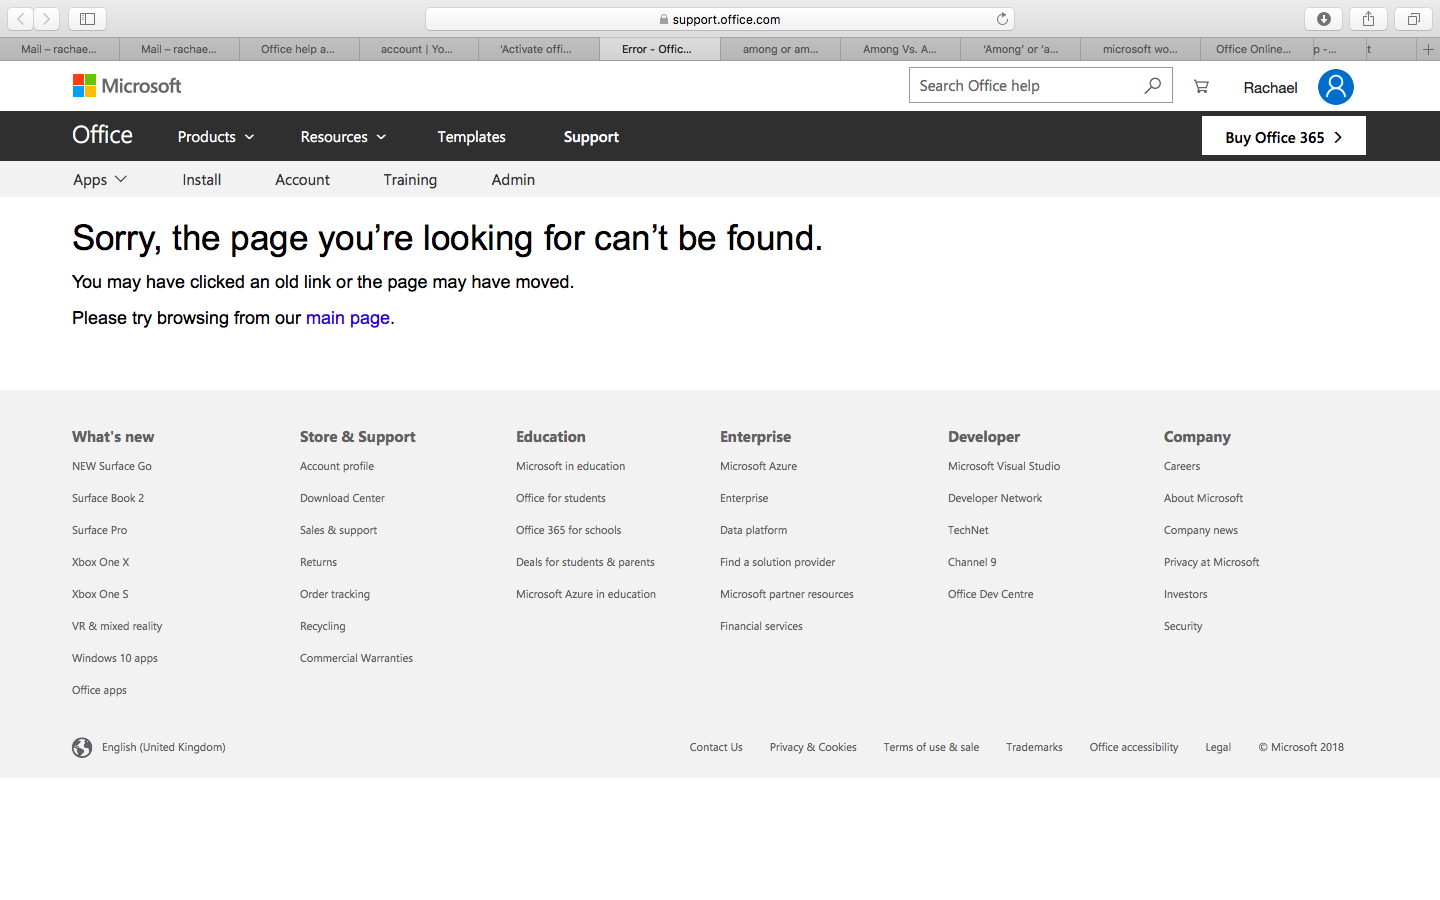
Task: Open the Privacy at Microsoft link
Action: point(1211,562)
